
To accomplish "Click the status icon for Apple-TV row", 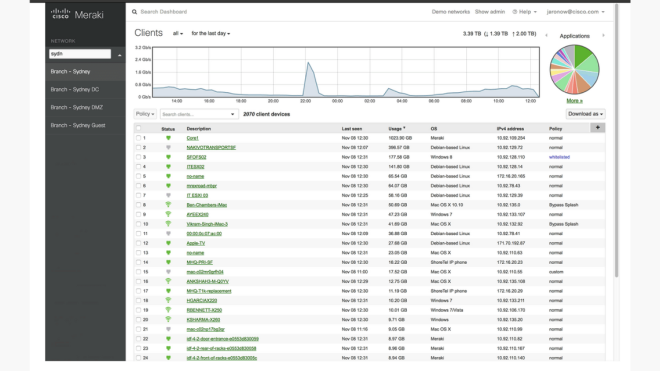I will click(x=168, y=243).
